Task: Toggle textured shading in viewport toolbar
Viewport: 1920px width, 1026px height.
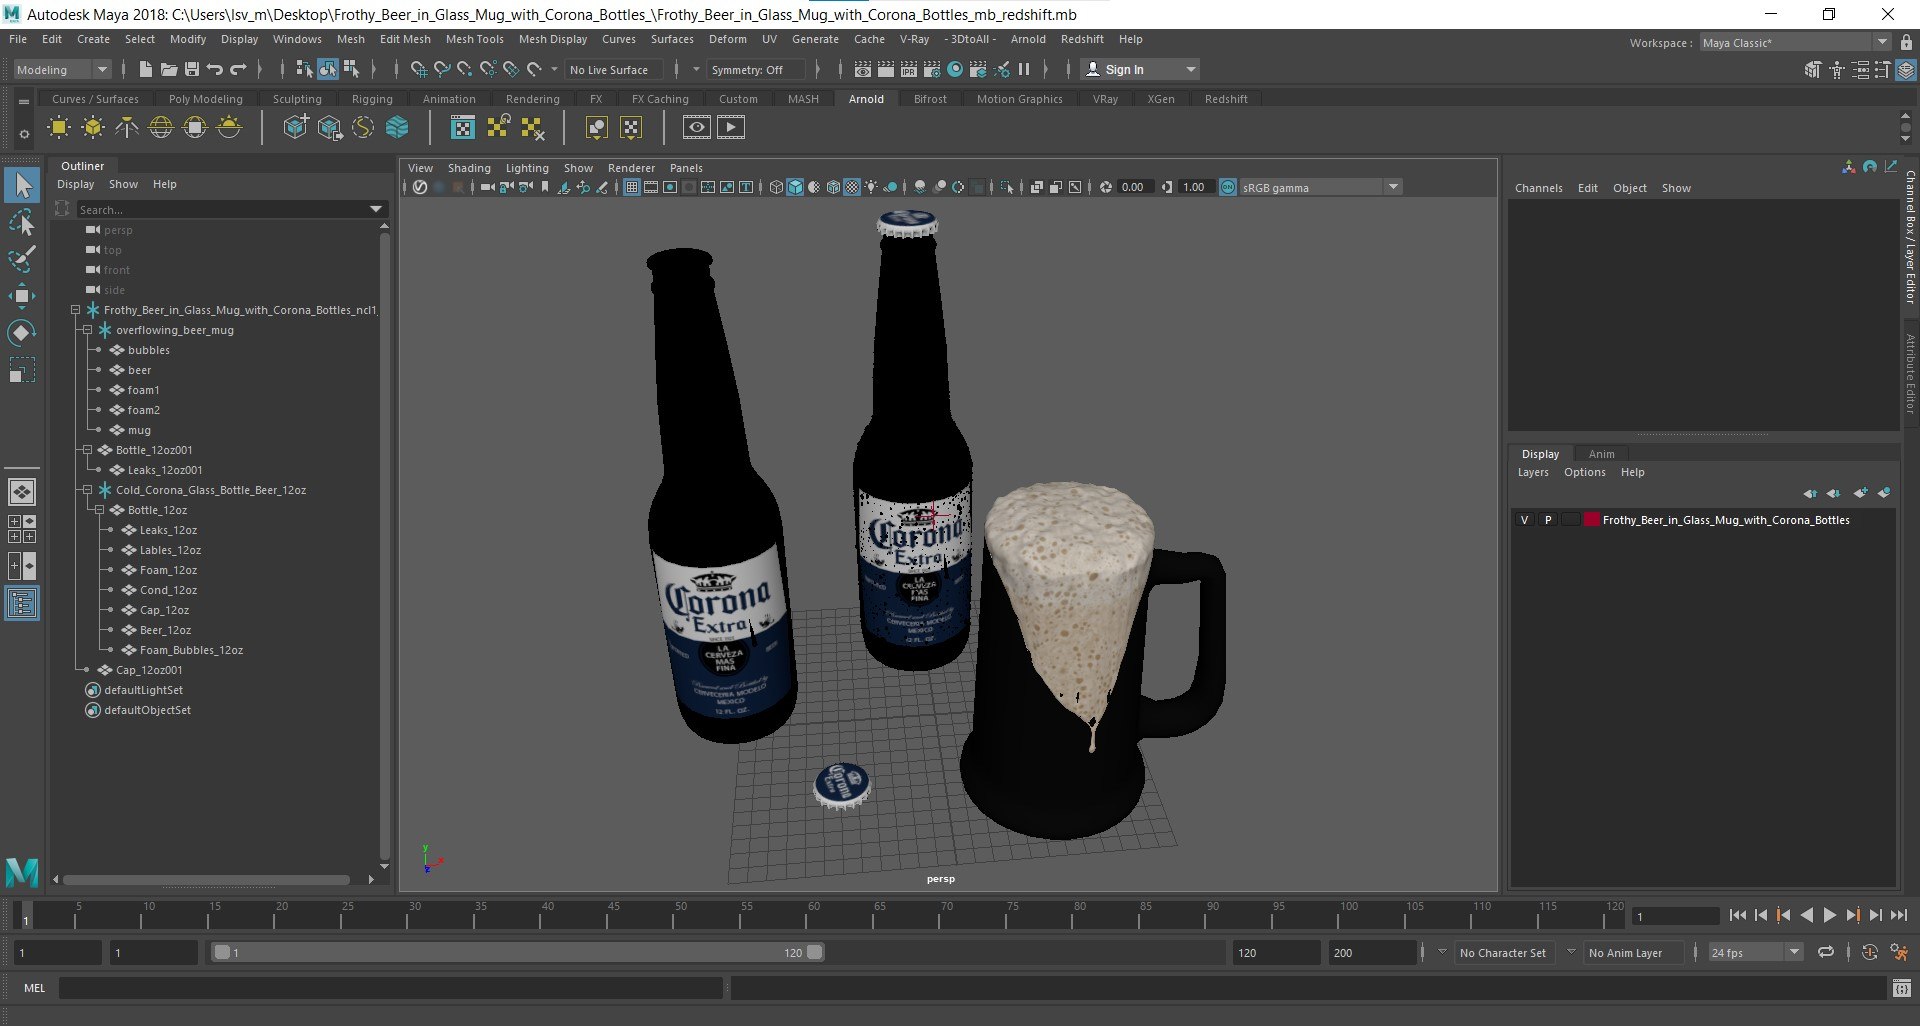Action: tap(852, 187)
